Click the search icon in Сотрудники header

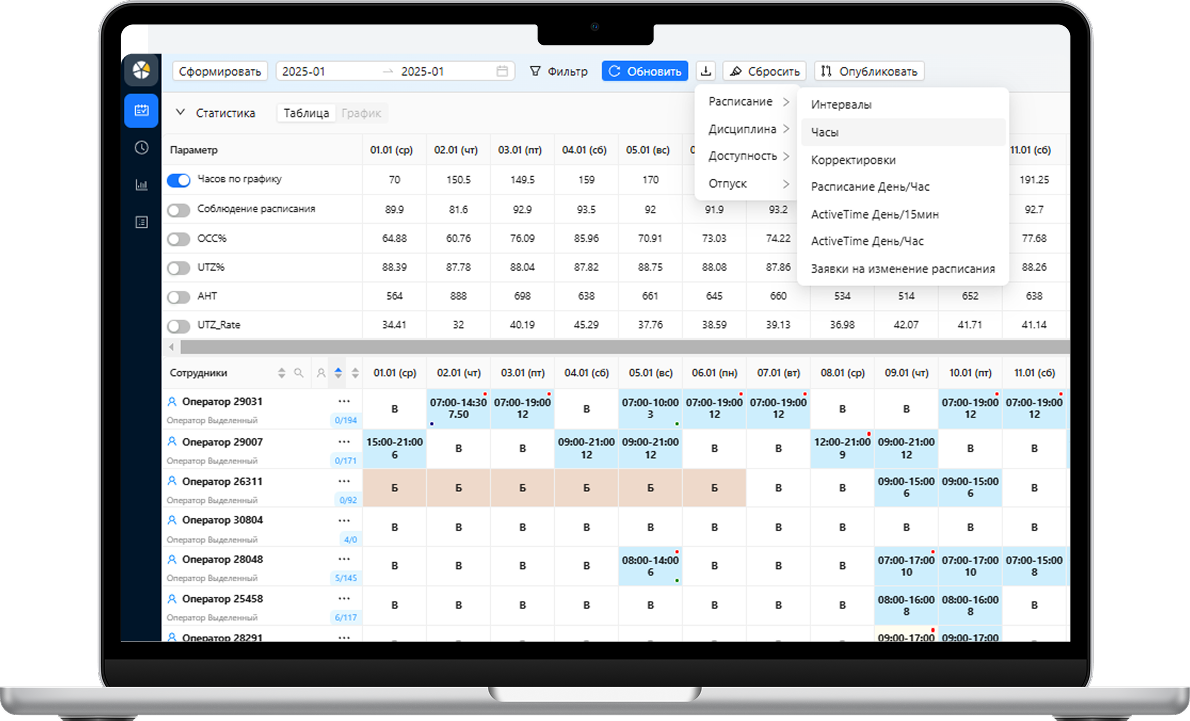[x=298, y=373]
